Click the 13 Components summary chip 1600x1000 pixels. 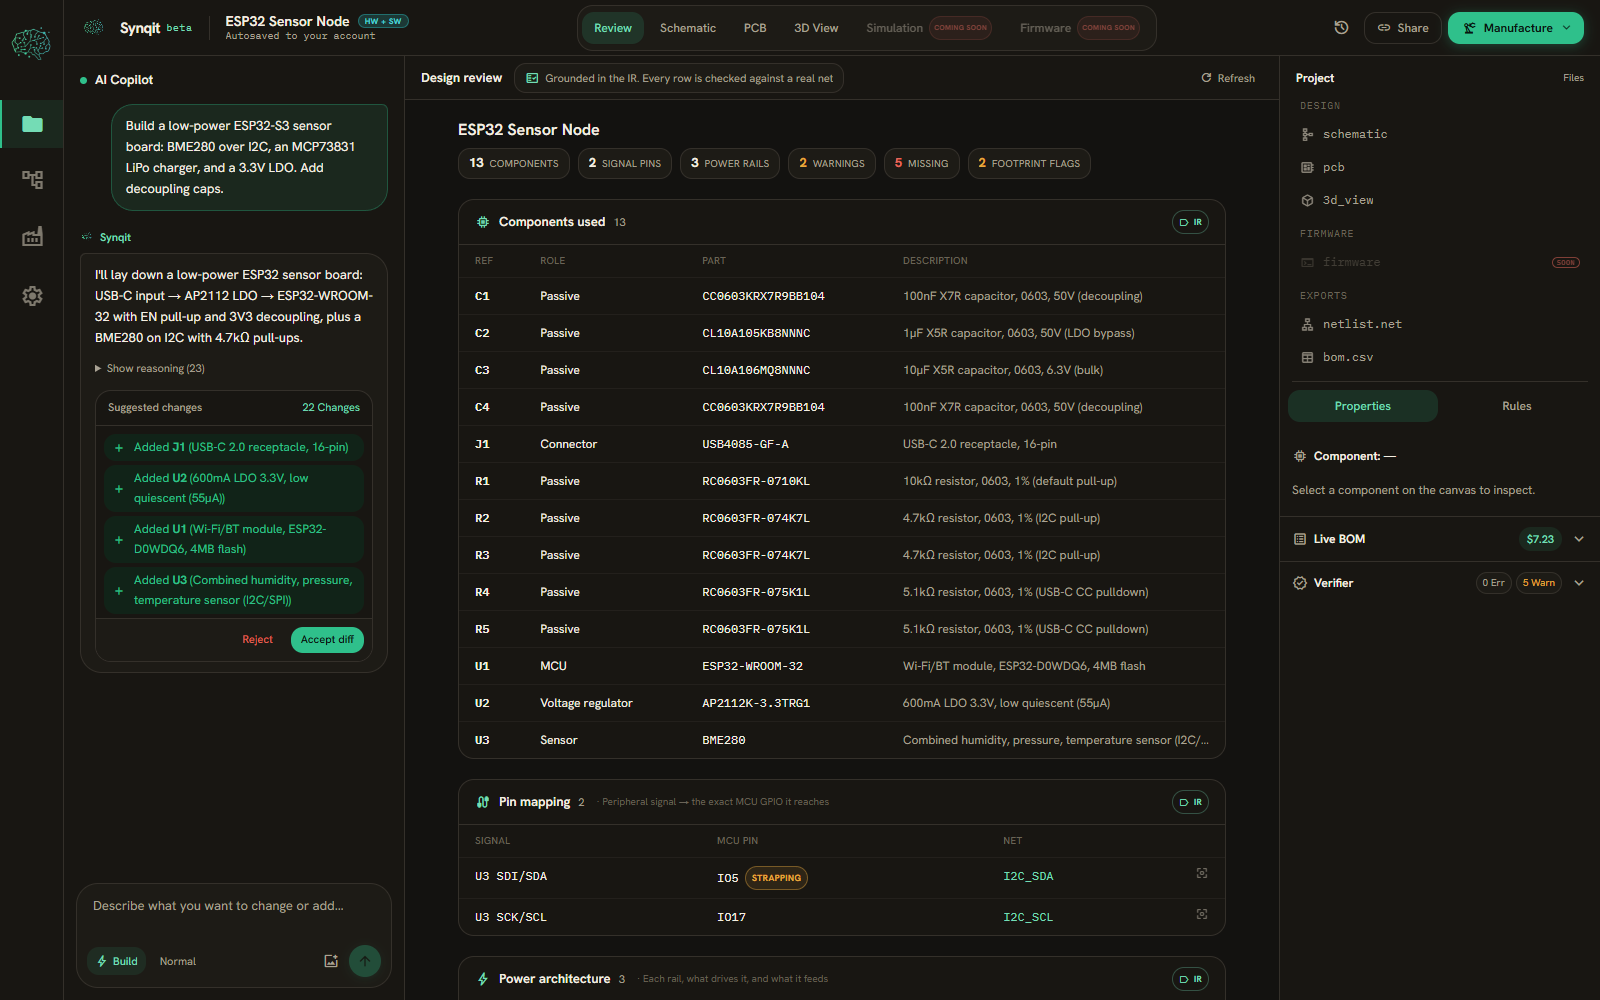514,163
